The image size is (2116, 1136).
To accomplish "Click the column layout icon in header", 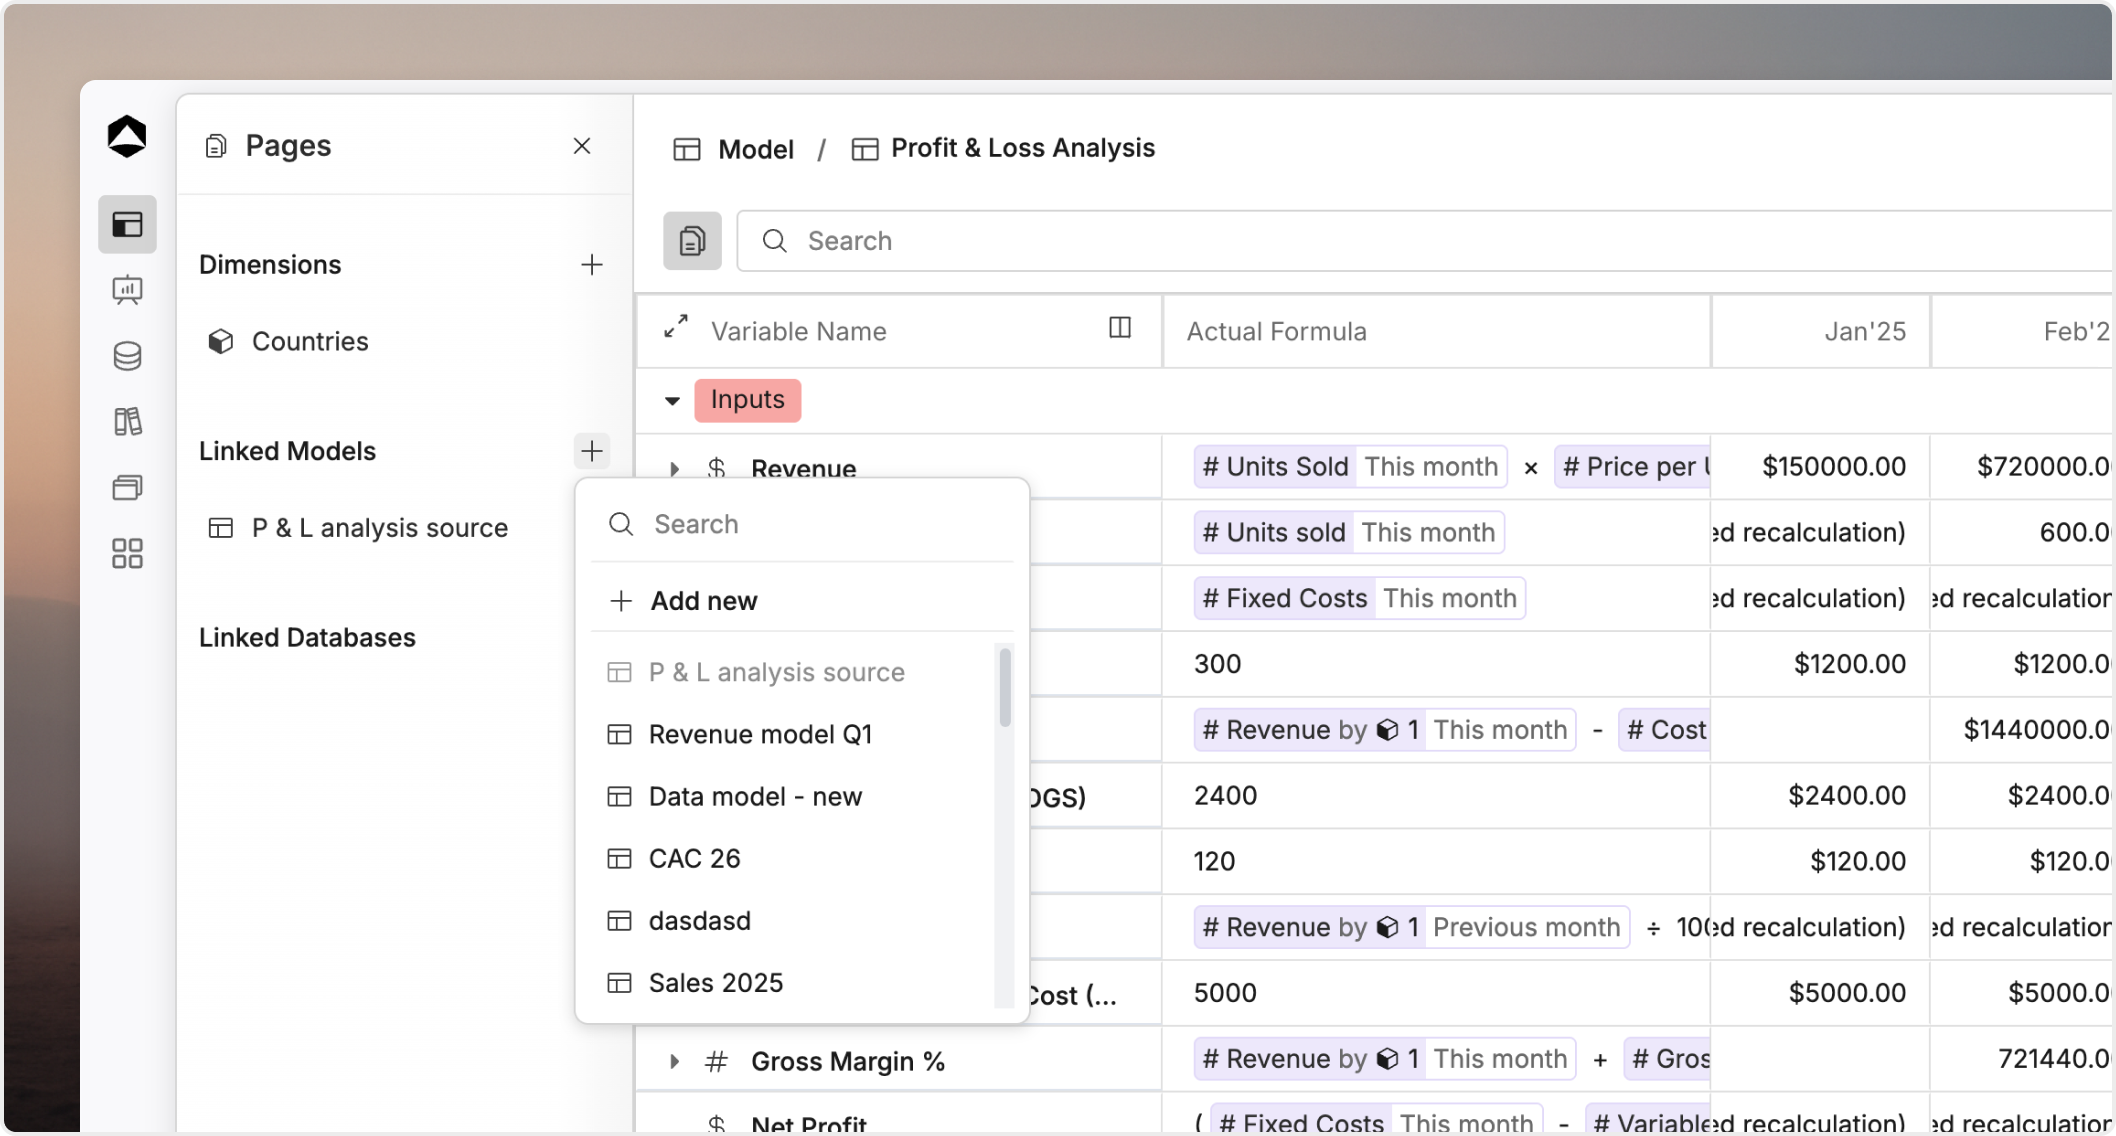I will pyautogui.click(x=1120, y=328).
